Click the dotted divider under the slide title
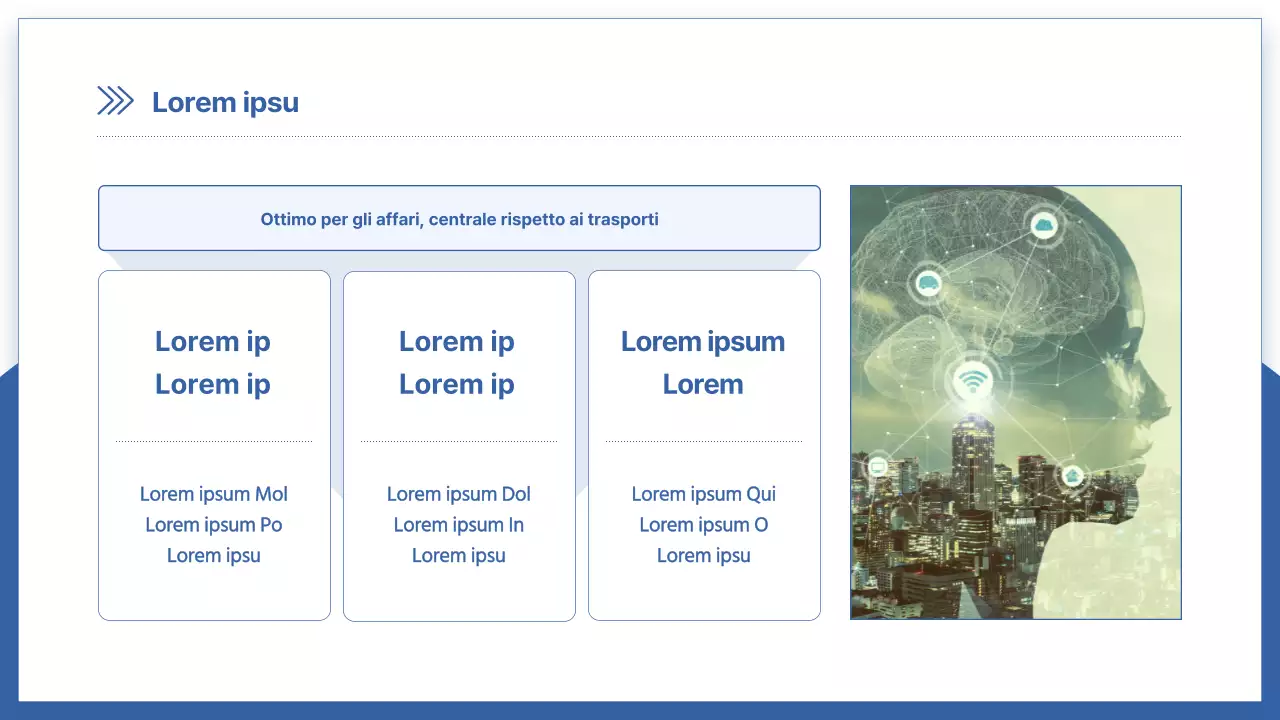The height and width of the screenshot is (720, 1280). click(638, 137)
